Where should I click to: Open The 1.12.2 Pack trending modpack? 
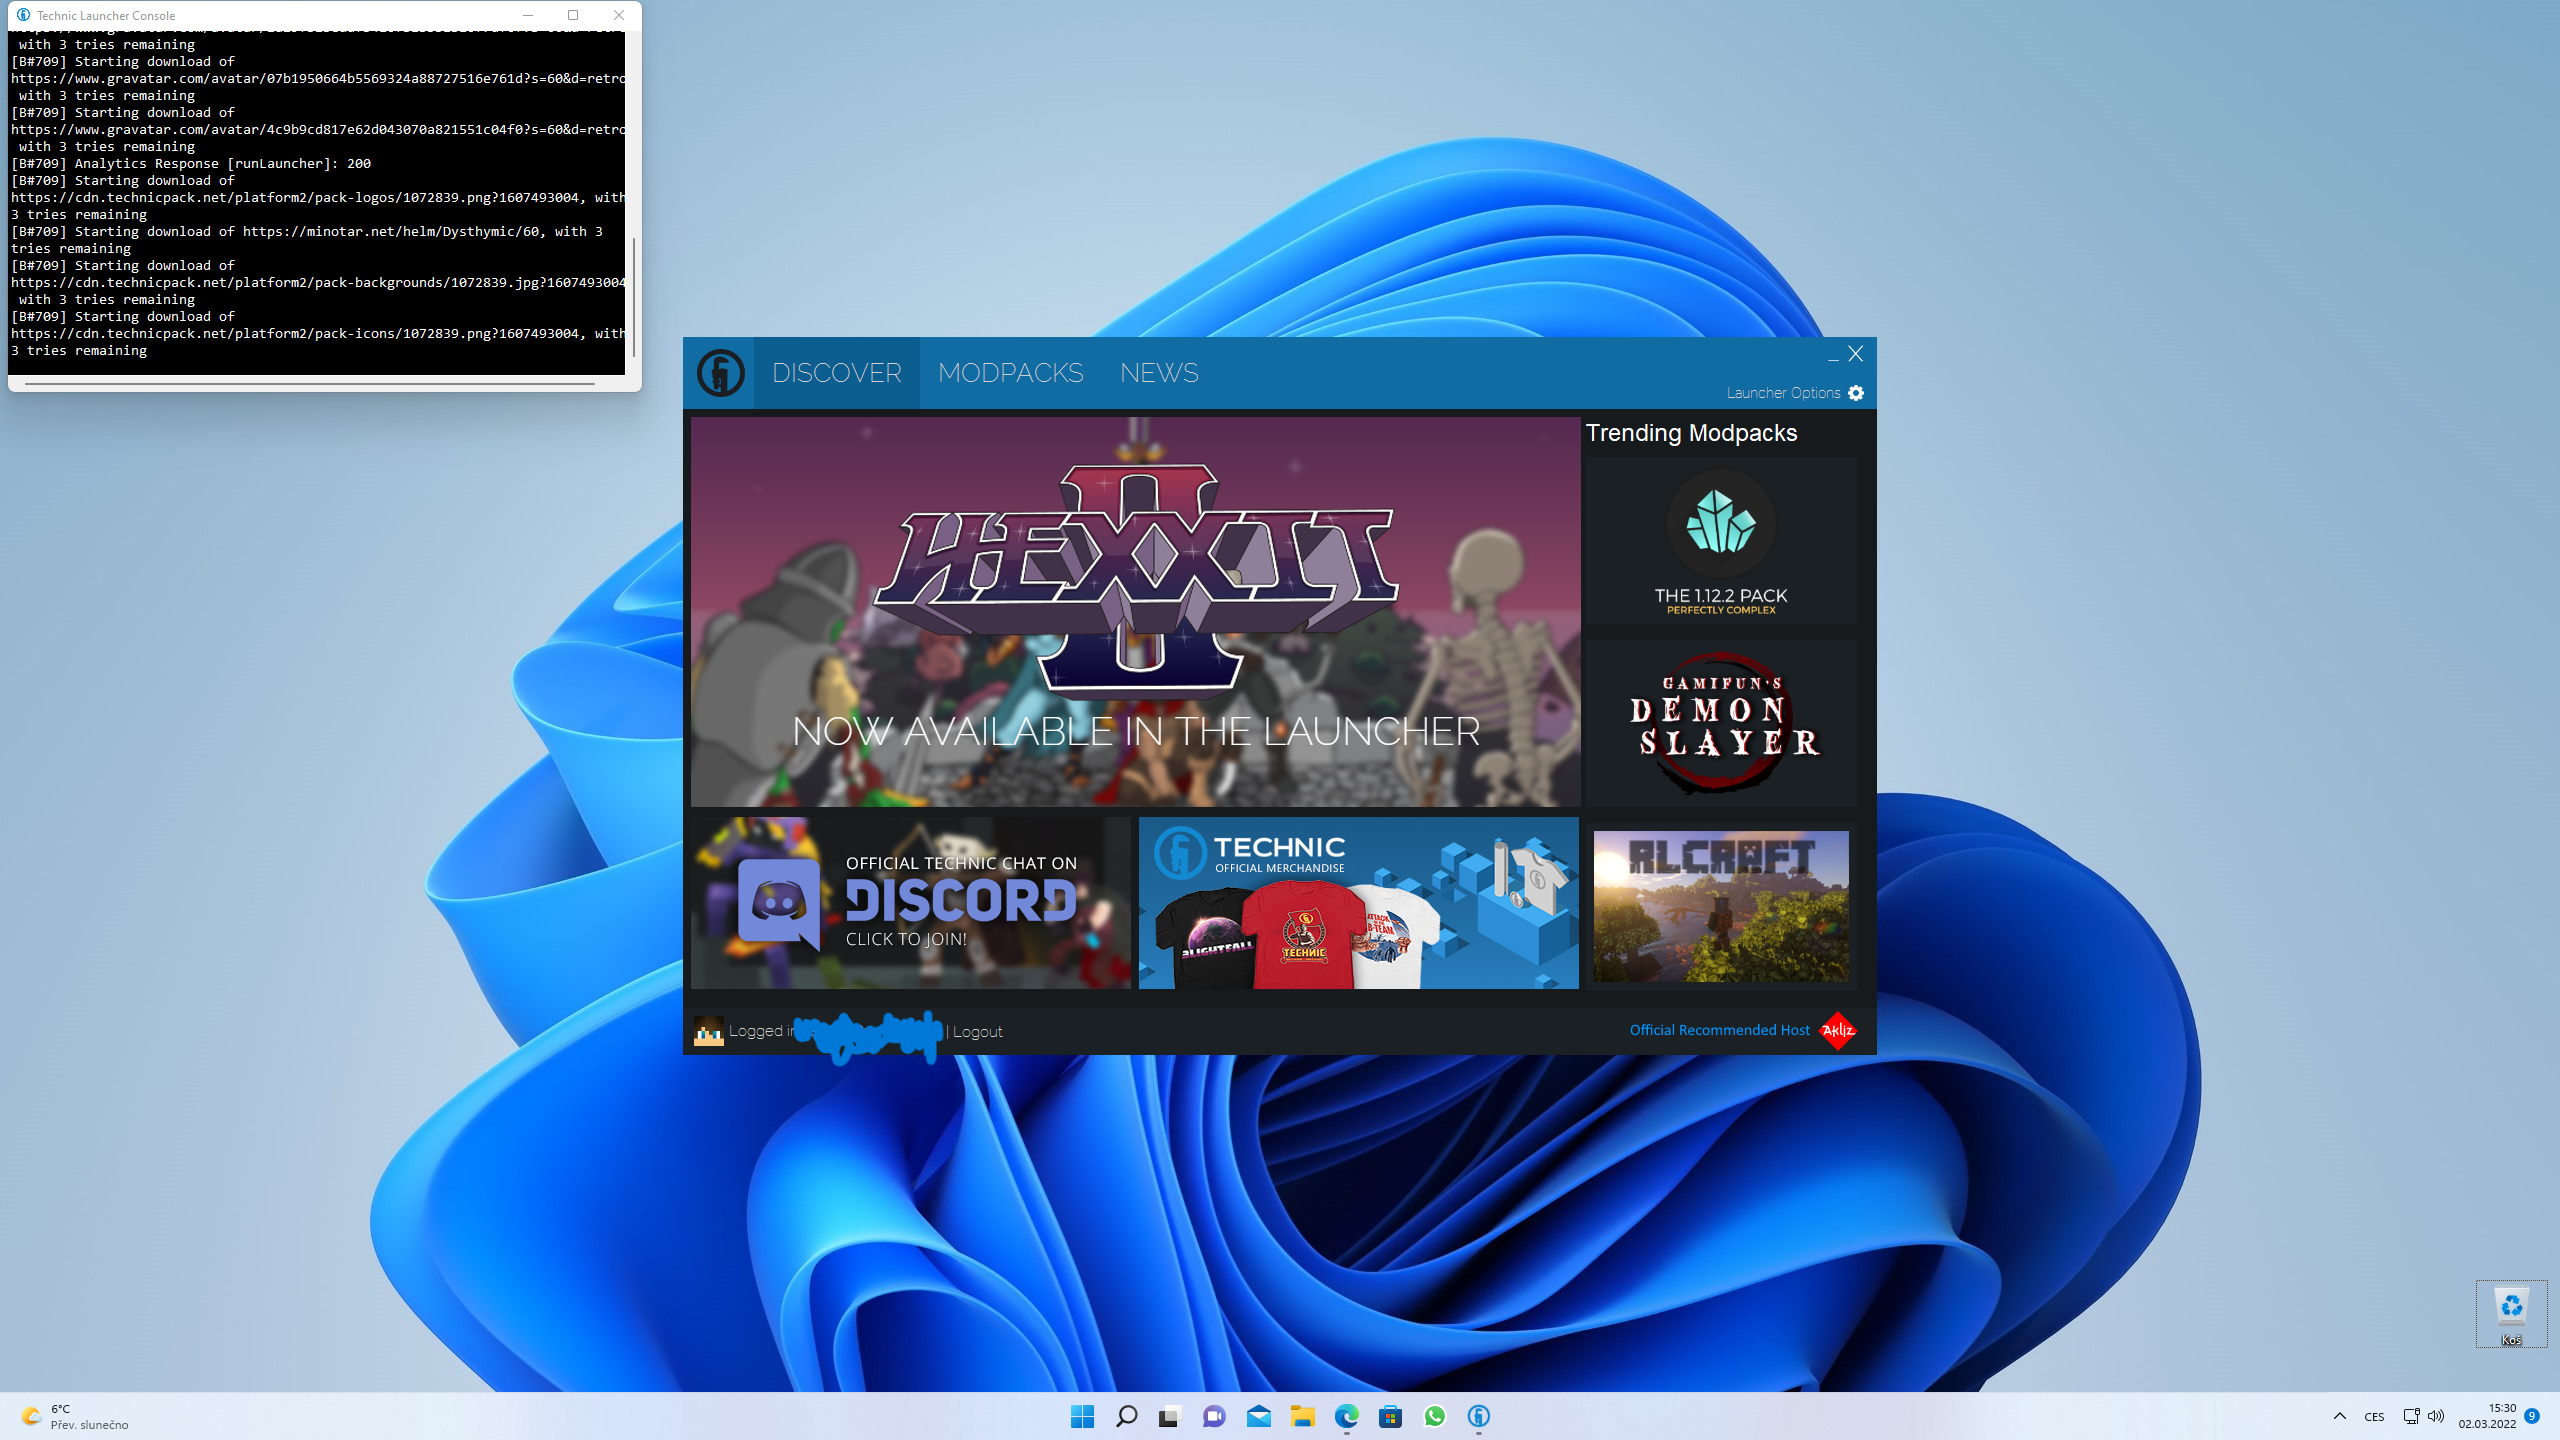point(1721,541)
